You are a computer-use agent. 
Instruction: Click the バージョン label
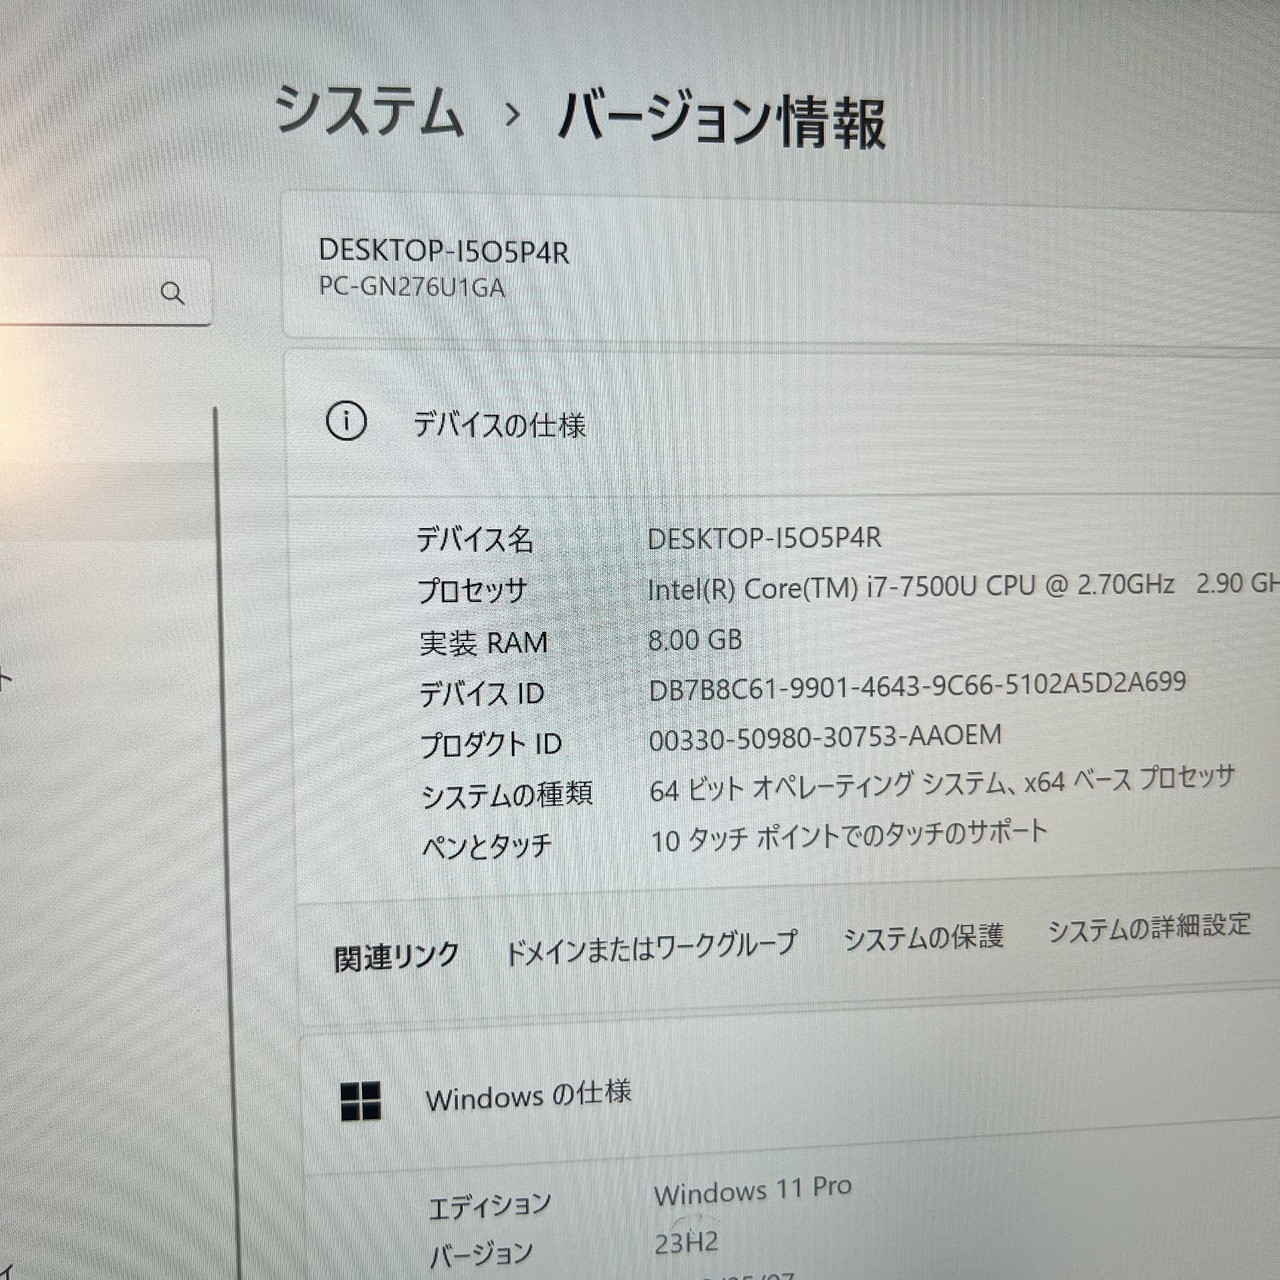pos(481,1254)
